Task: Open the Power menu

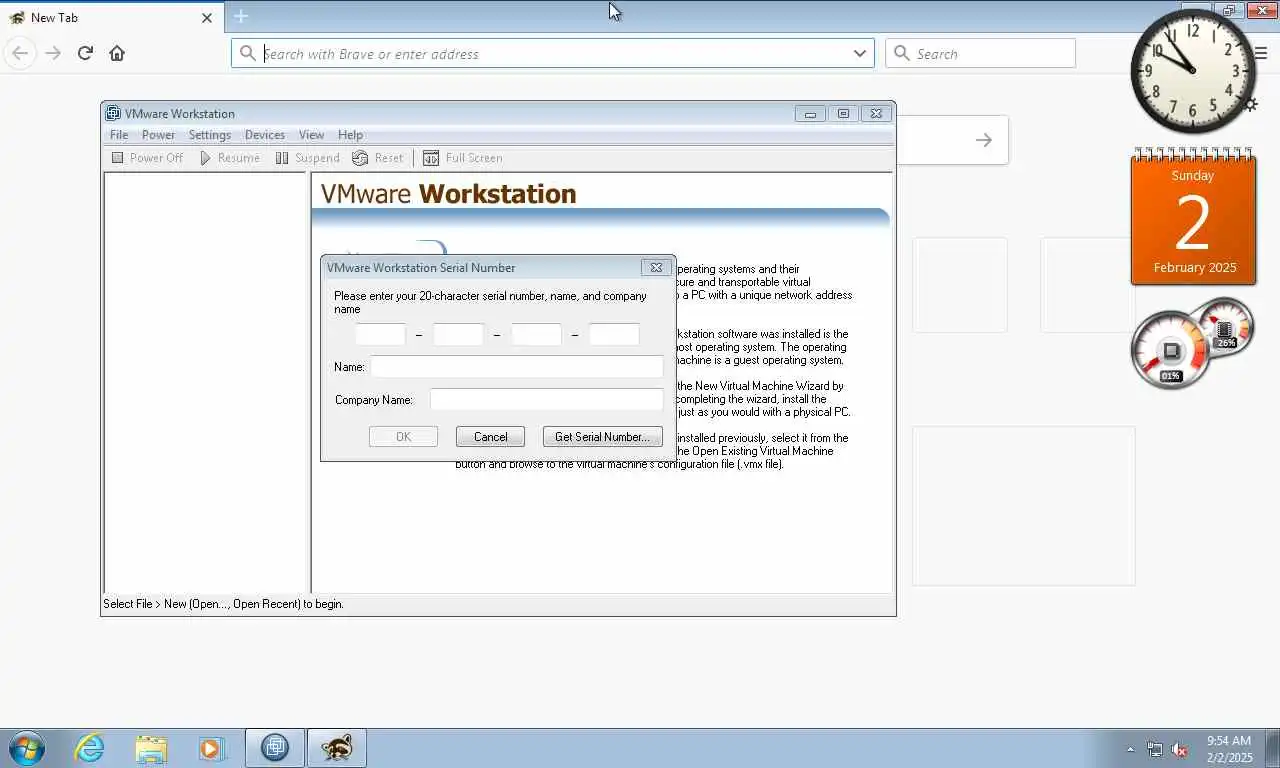Action: click(158, 135)
